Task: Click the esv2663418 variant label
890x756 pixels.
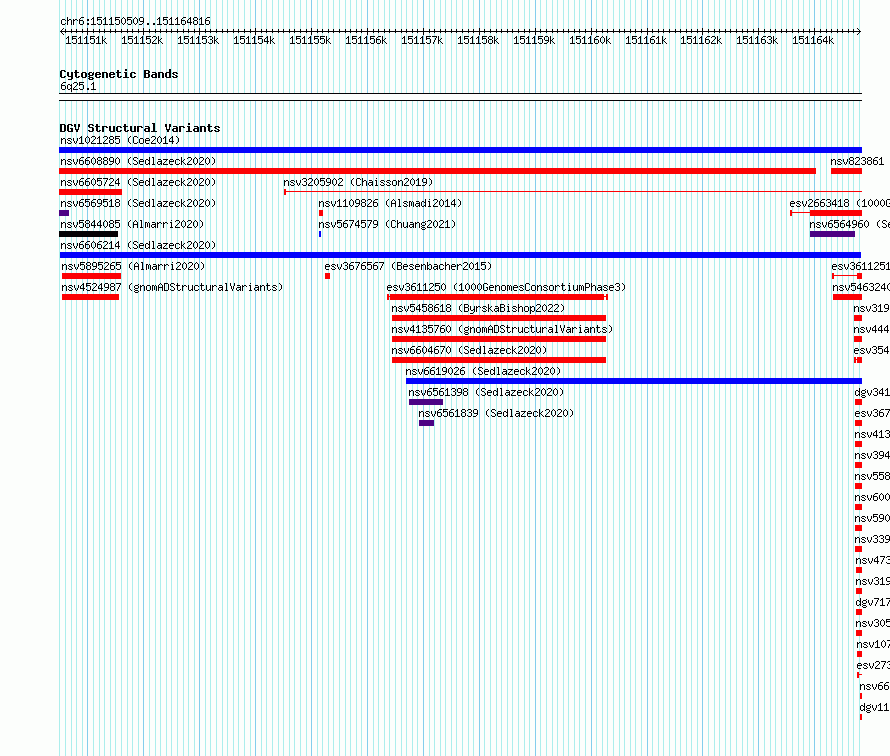Action: click(x=839, y=203)
